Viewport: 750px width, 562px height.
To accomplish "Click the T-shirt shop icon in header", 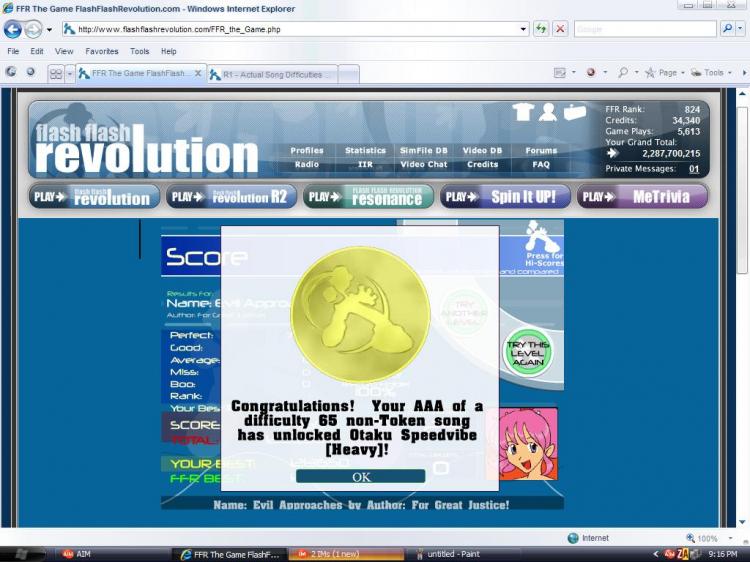I will pyautogui.click(x=522, y=112).
